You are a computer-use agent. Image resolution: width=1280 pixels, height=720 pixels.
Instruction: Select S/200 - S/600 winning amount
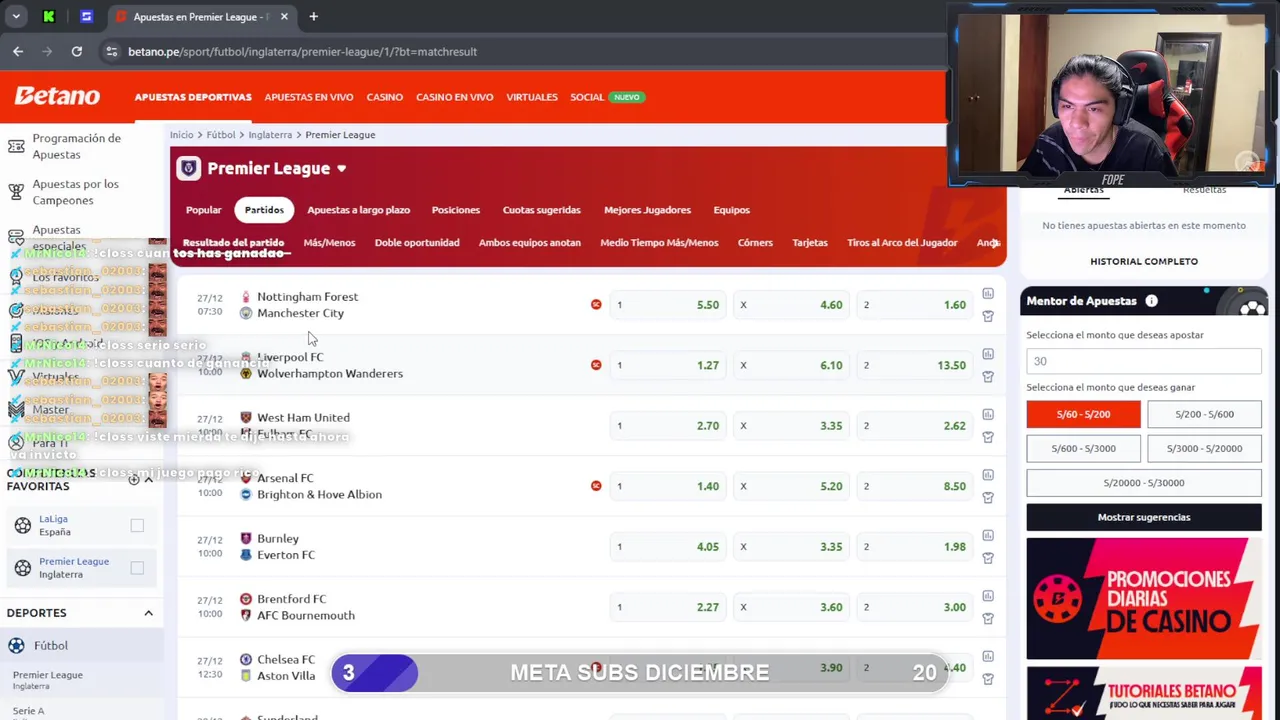pyautogui.click(x=1204, y=414)
